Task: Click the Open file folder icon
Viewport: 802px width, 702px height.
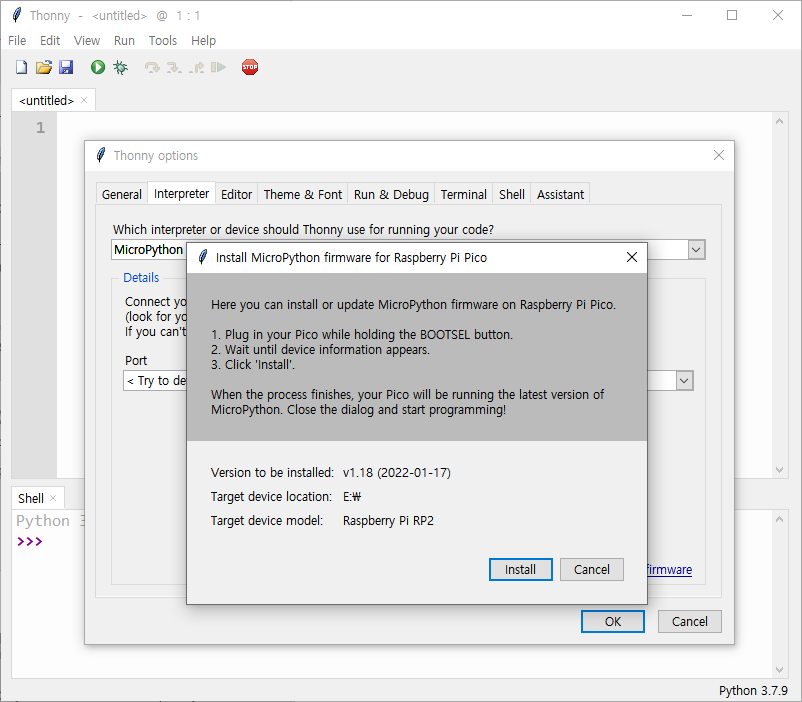Action: (x=44, y=67)
